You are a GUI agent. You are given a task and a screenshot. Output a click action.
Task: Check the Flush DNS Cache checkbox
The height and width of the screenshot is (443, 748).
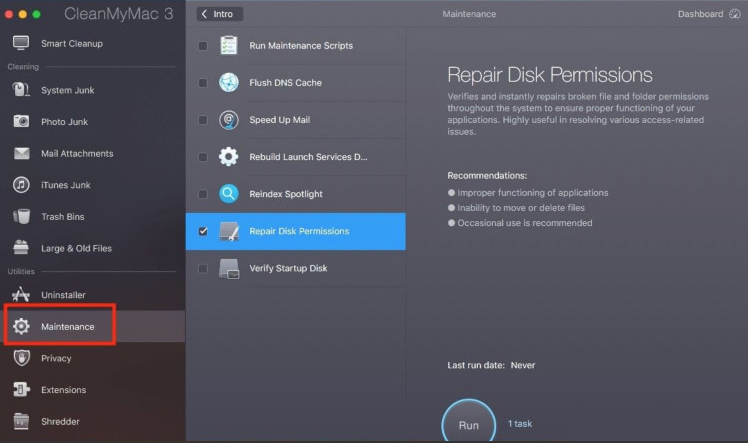click(204, 83)
